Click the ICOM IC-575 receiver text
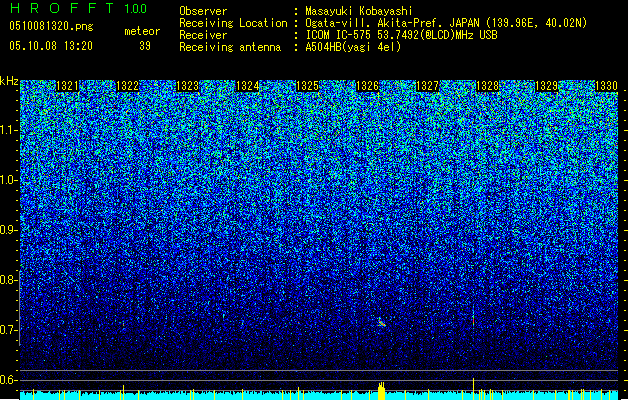This screenshot has height=400, width=629. 401,35
